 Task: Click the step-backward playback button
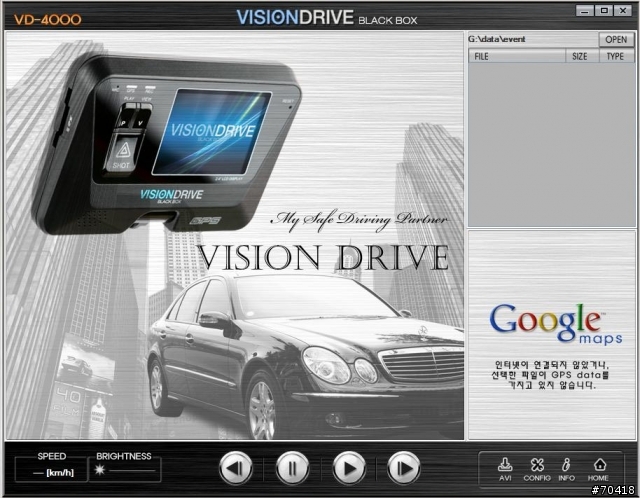point(236,468)
